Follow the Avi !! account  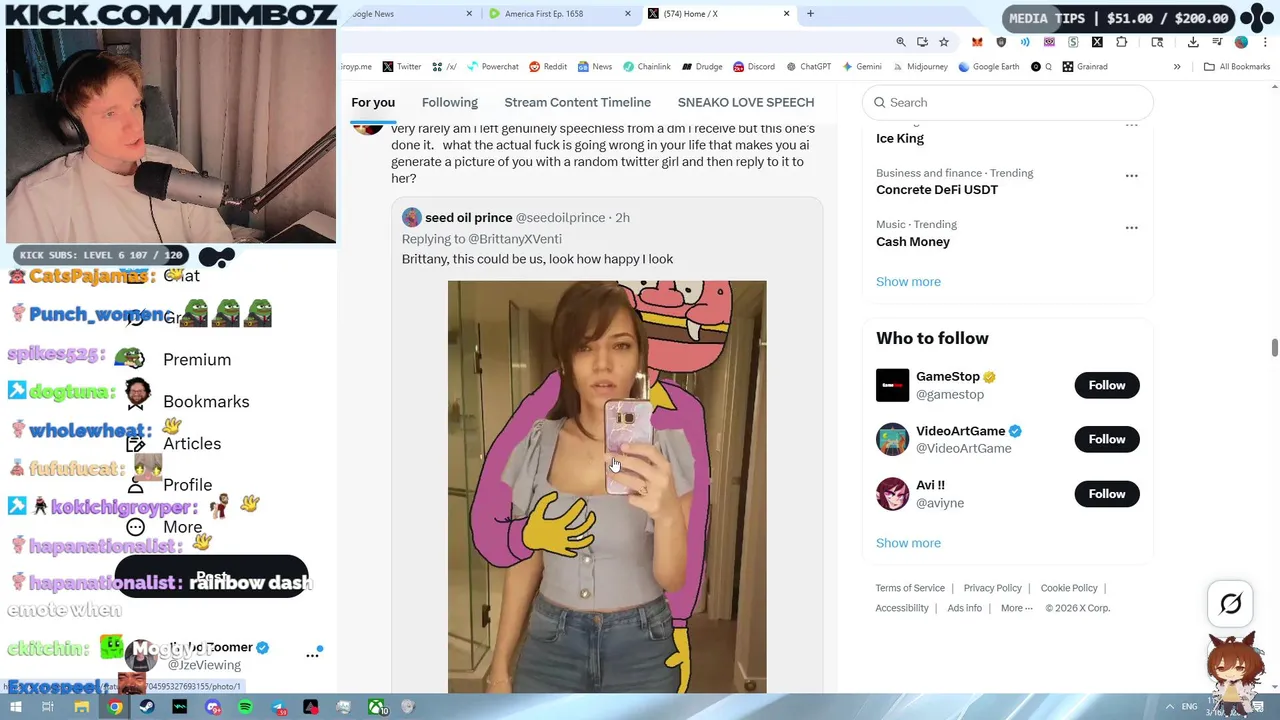point(1107,494)
